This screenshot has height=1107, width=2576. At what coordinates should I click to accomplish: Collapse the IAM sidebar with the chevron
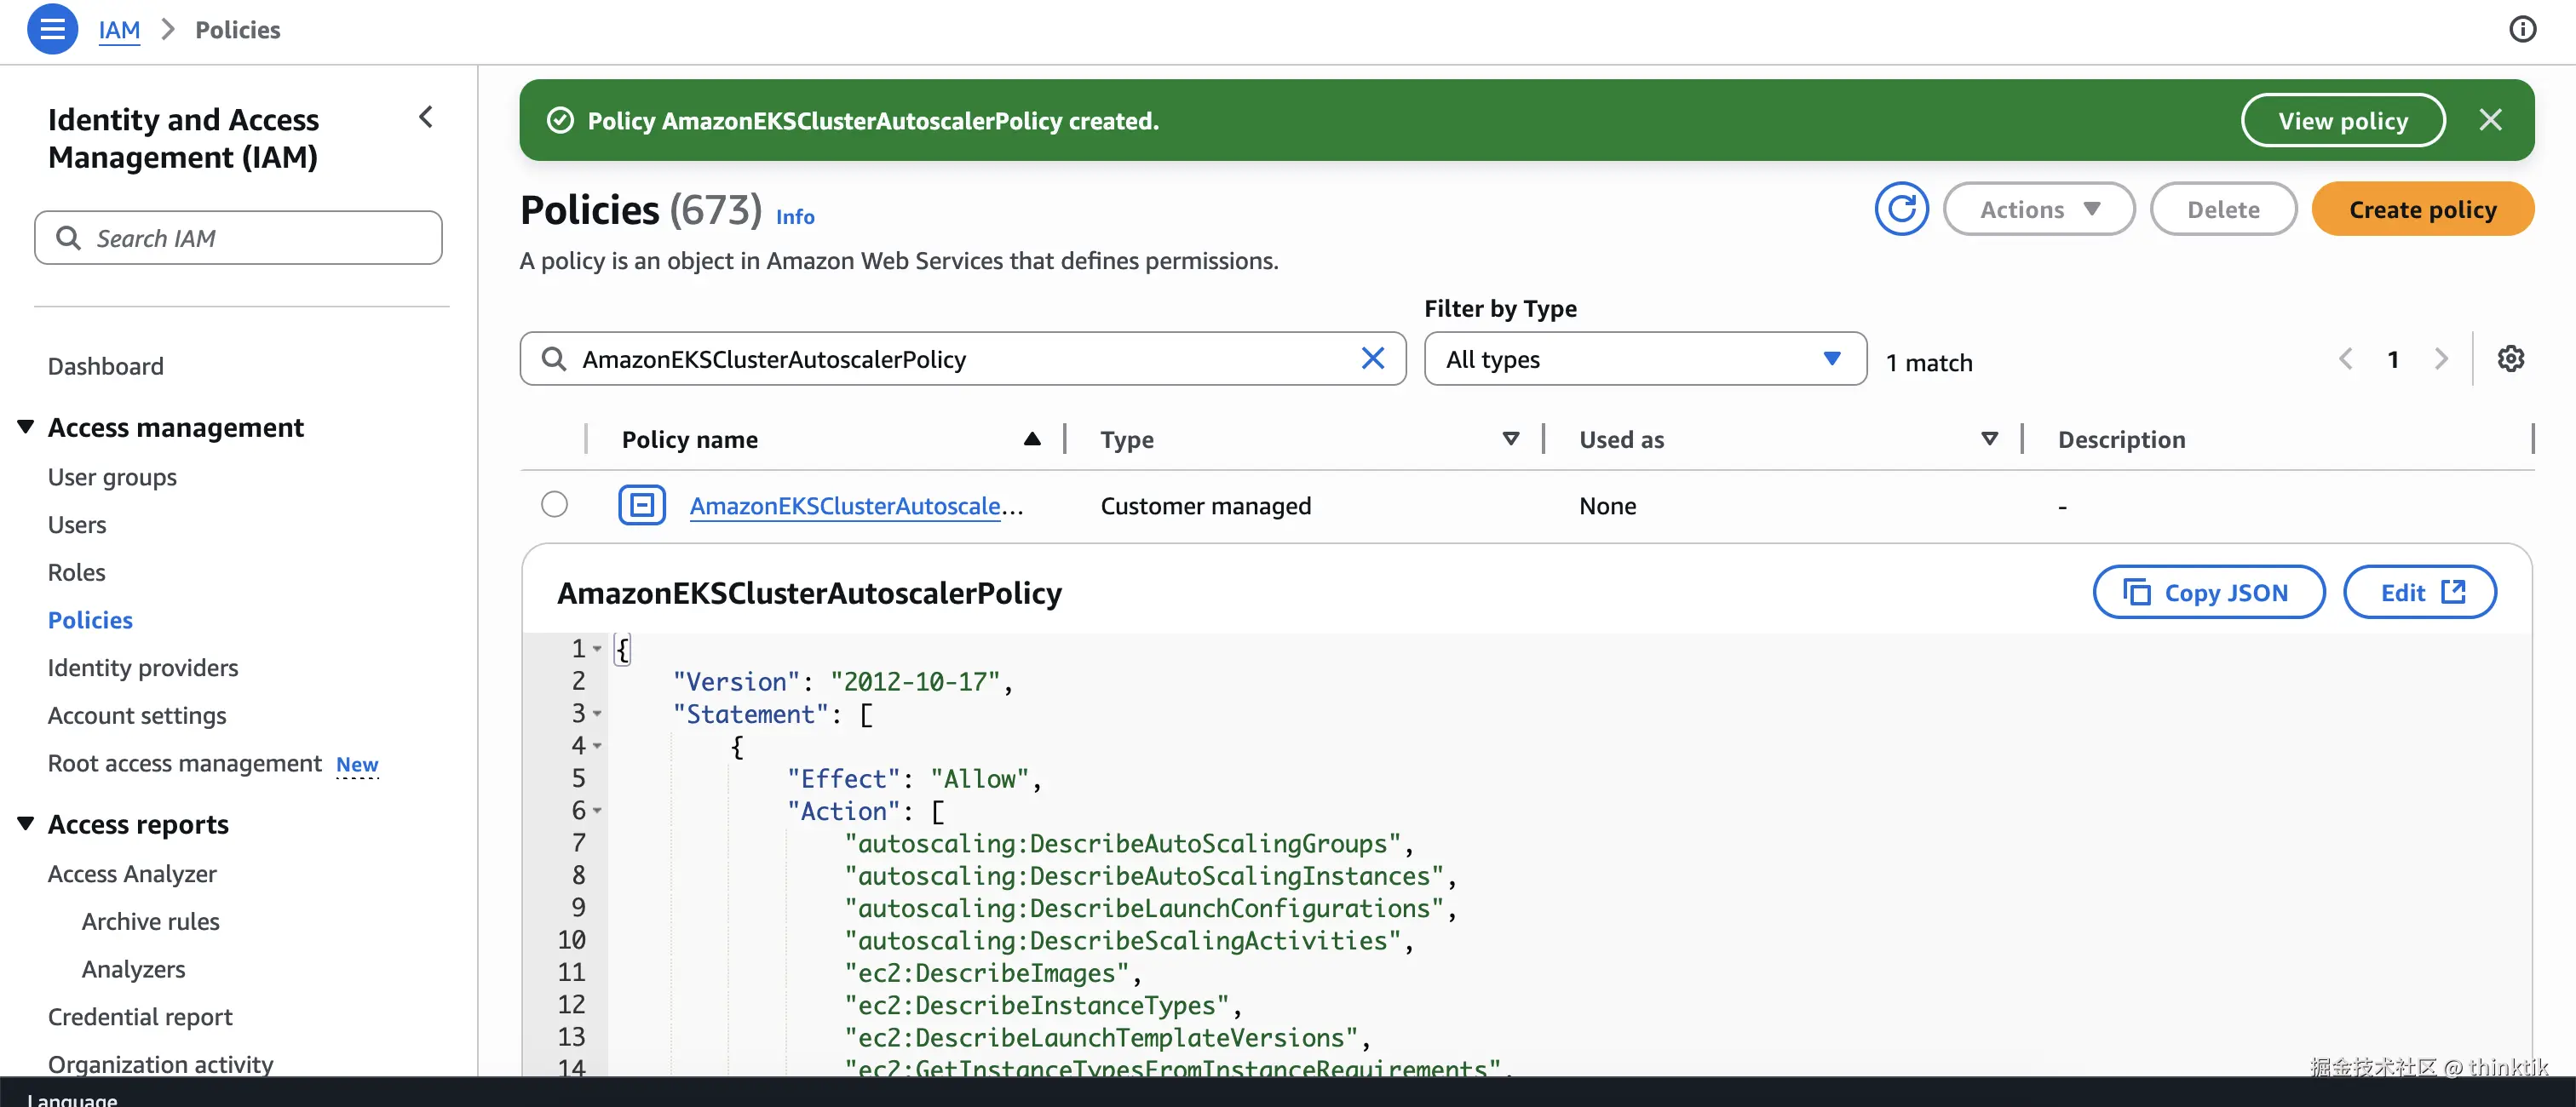pos(426,117)
